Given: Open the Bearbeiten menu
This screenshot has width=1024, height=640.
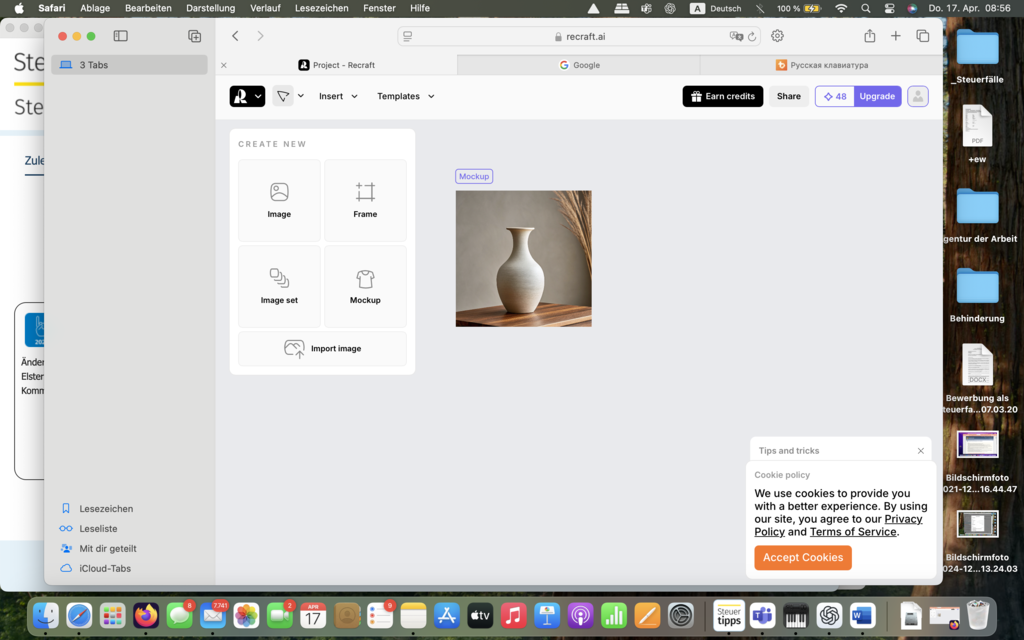Looking at the screenshot, I should point(148,8).
